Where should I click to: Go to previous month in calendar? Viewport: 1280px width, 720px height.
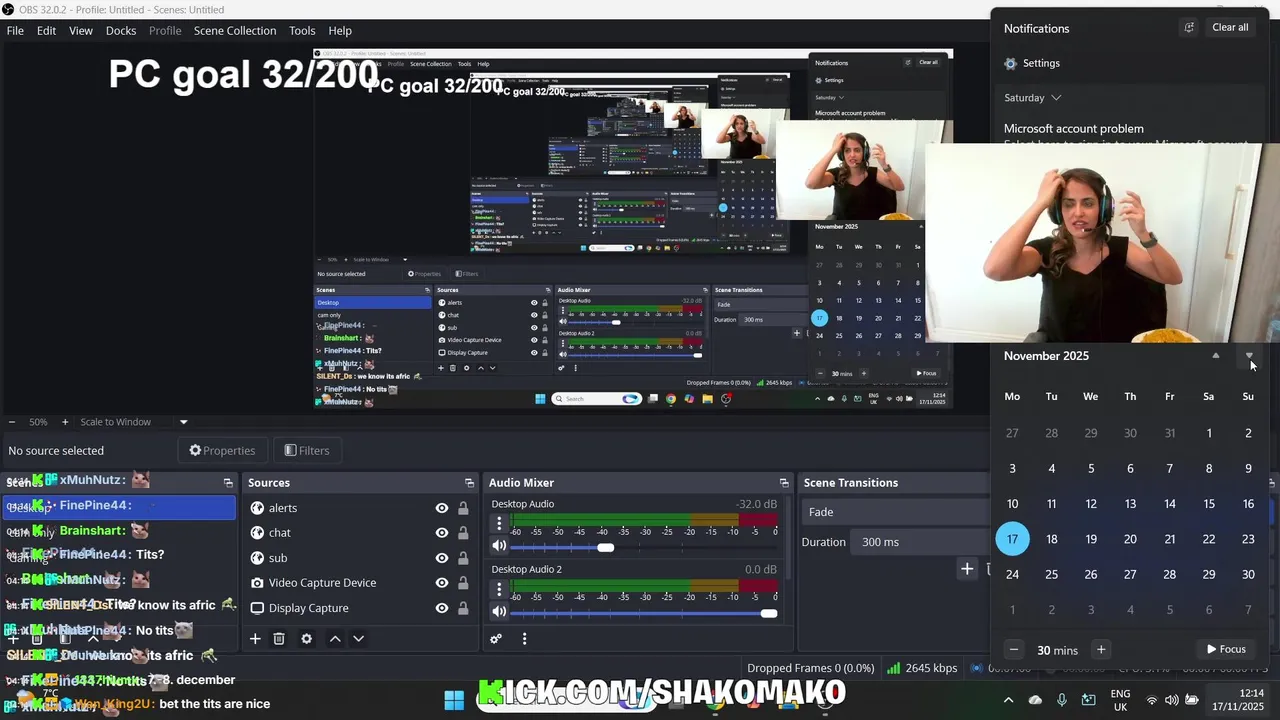[1216, 356]
